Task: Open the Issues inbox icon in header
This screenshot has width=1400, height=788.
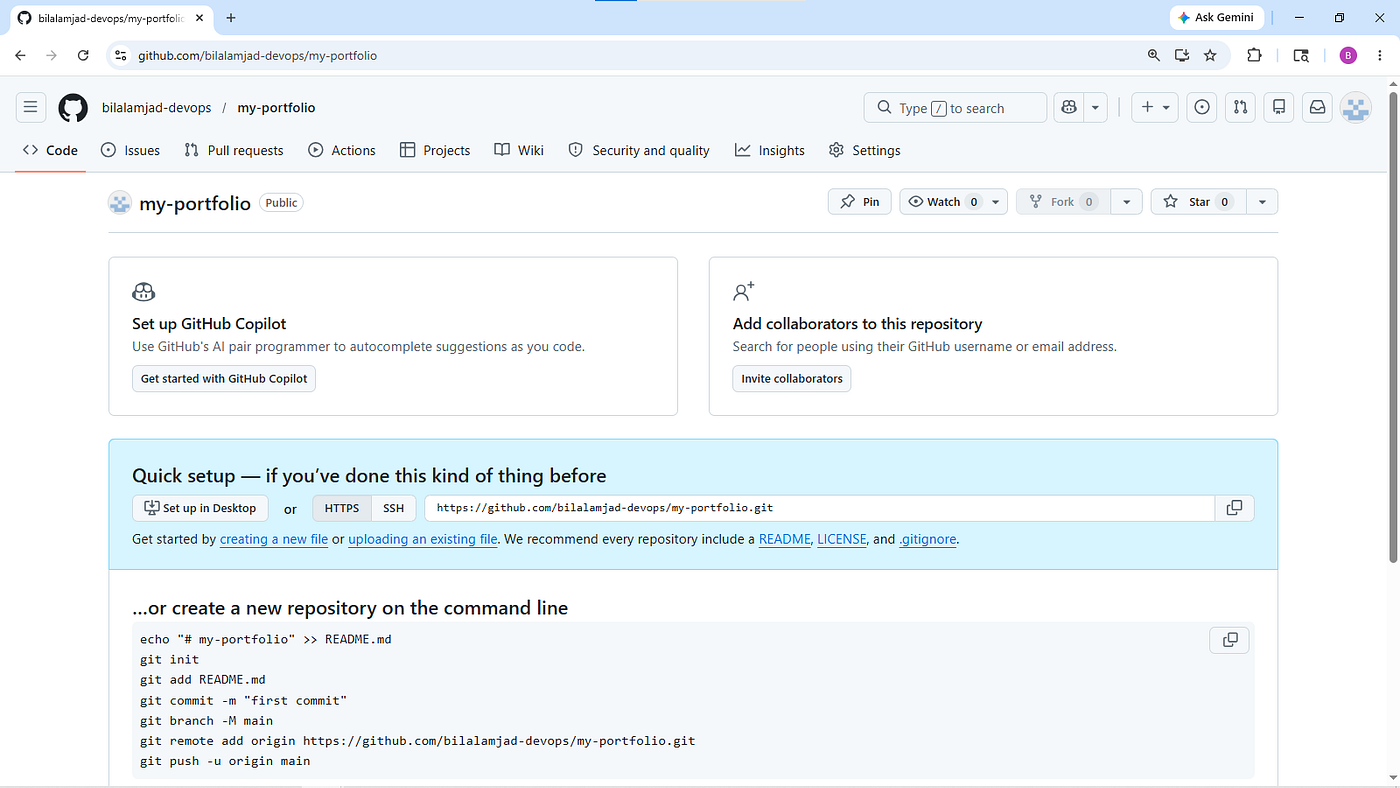Action: coord(1202,107)
